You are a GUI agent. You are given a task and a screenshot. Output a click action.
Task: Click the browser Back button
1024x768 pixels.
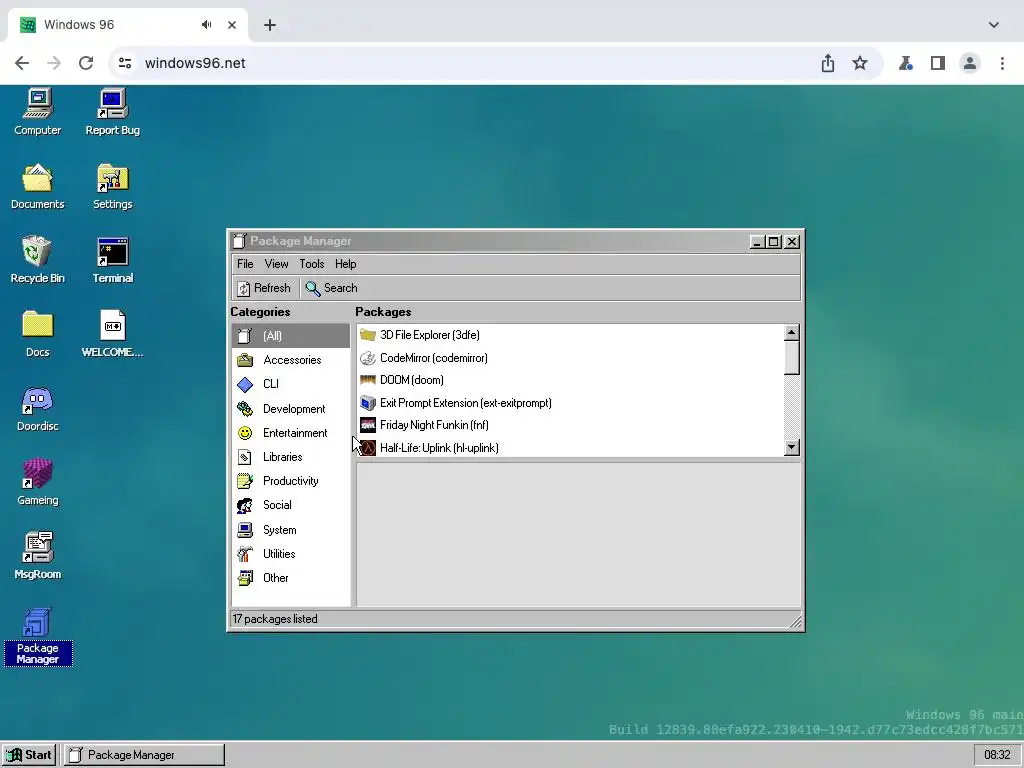[22, 63]
